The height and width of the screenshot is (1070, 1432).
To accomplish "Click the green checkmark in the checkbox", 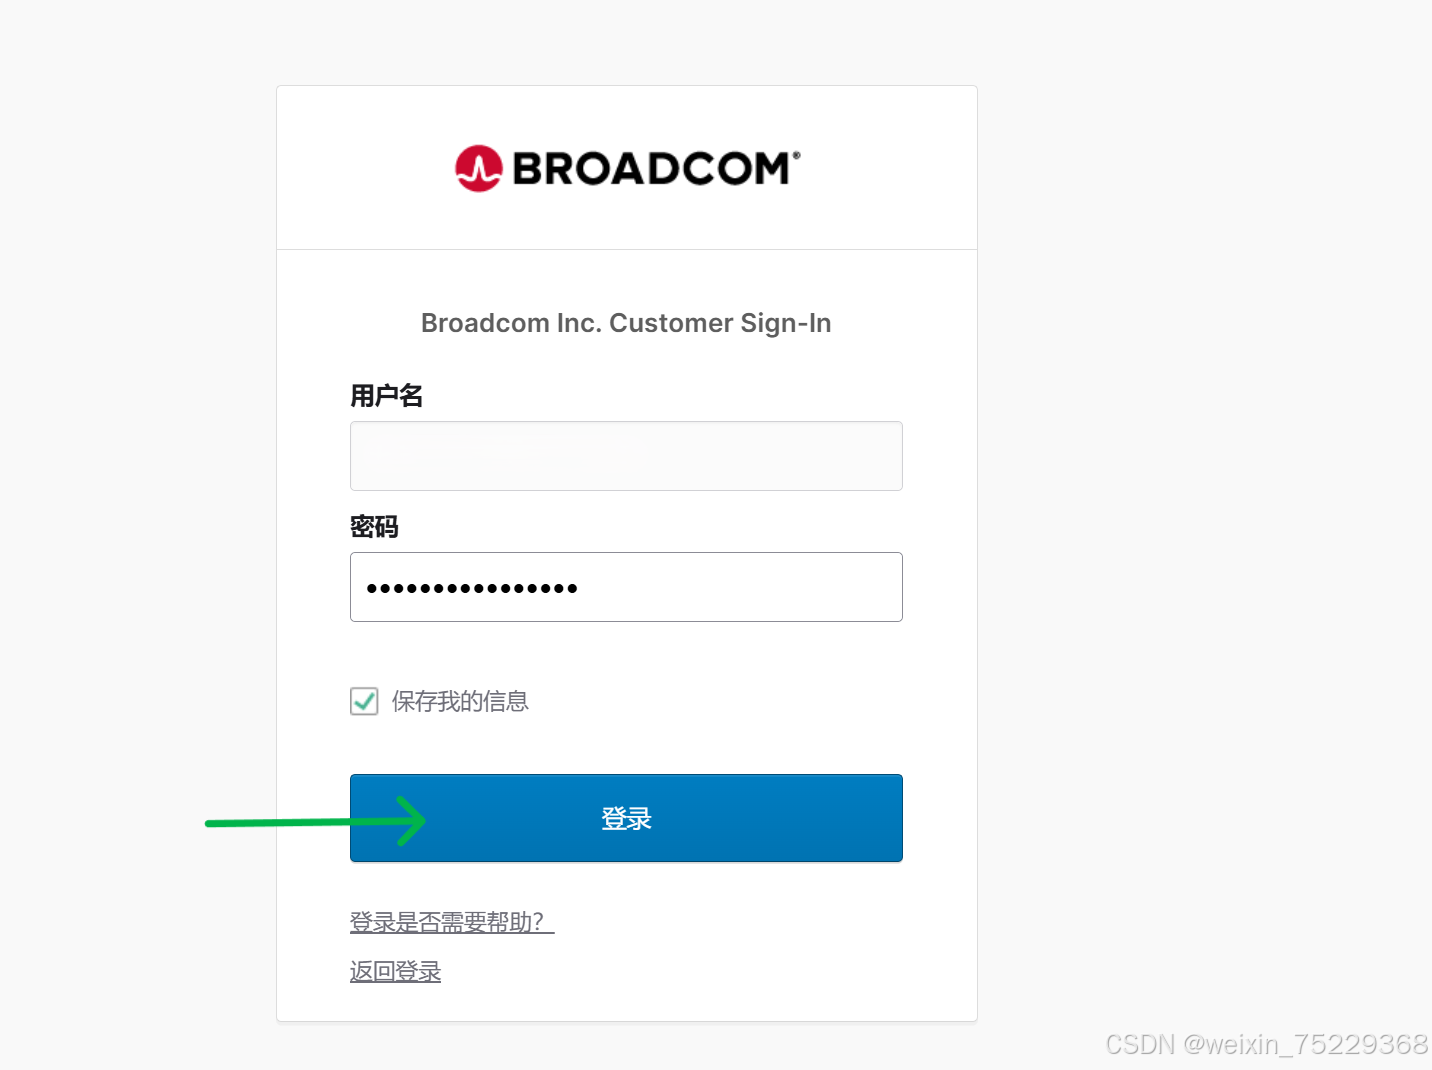I will click(x=364, y=701).
